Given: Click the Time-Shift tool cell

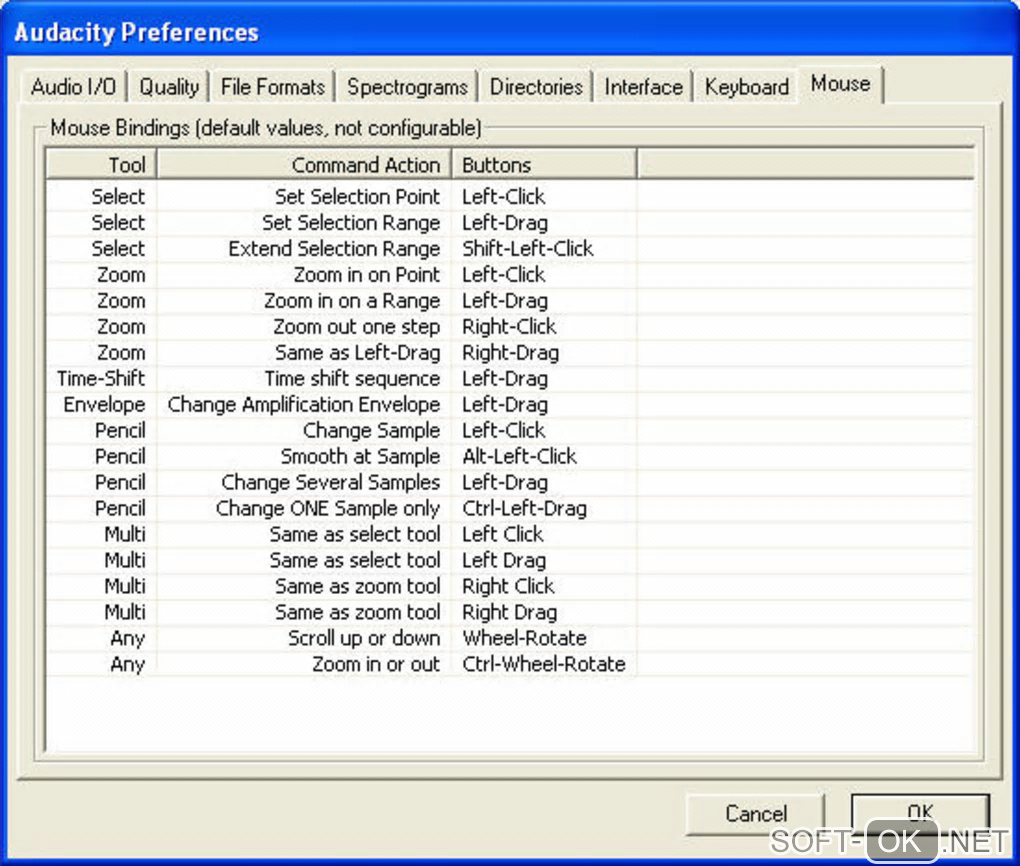Looking at the screenshot, I should [101, 379].
